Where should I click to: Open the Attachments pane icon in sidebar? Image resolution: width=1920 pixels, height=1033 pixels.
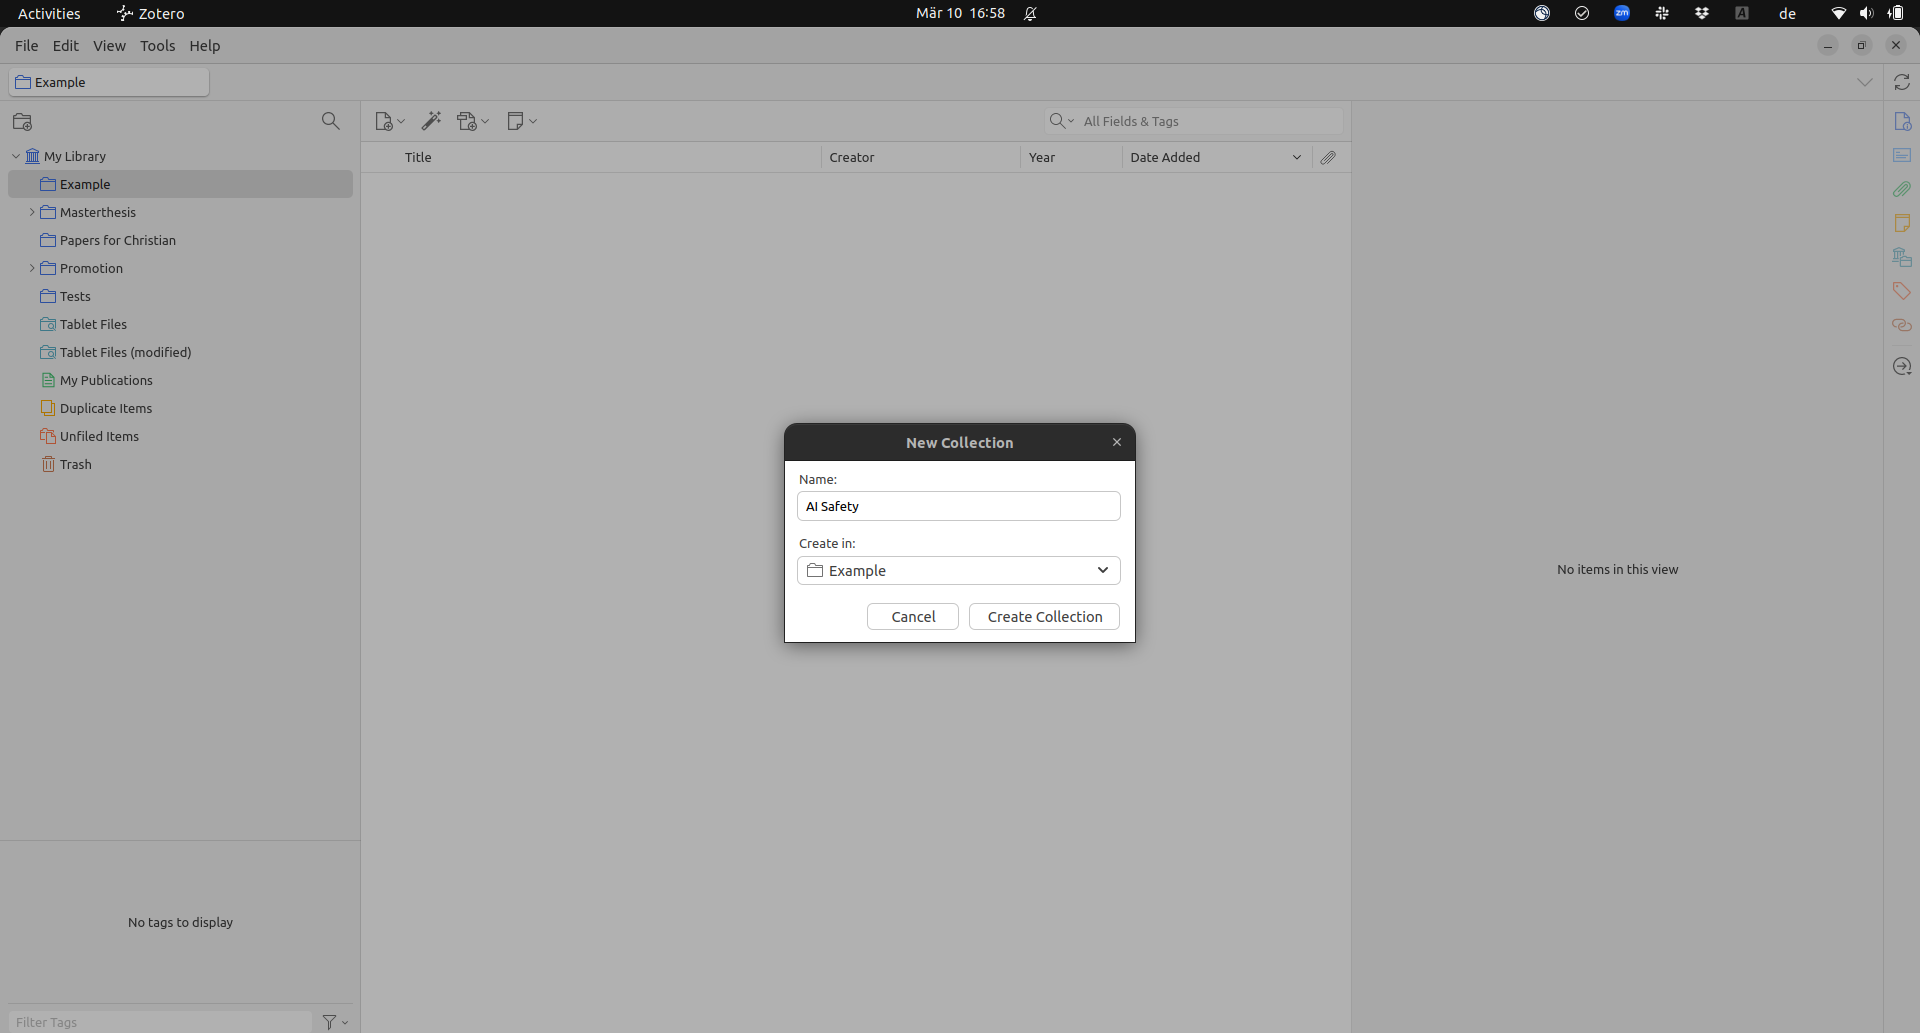pyautogui.click(x=1901, y=189)
